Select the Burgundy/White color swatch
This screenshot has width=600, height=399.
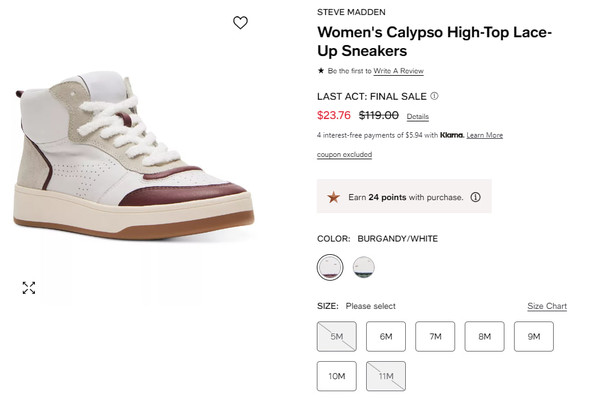pos(330,267)
